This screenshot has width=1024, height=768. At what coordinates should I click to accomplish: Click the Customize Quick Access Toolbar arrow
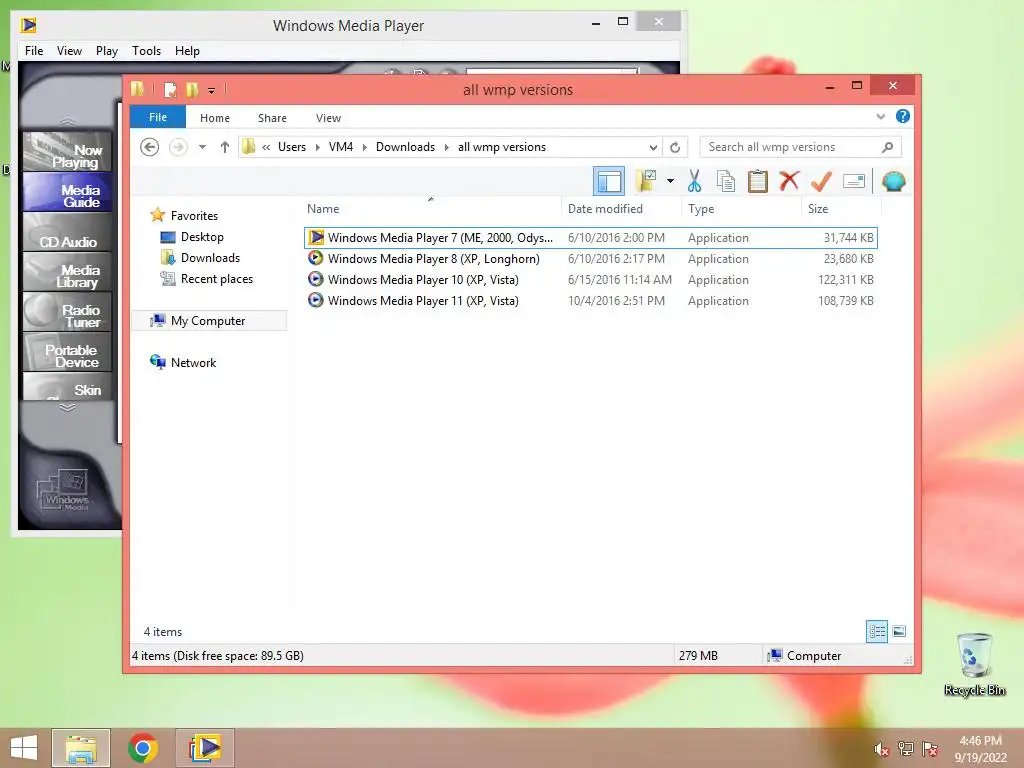(211, 90)
